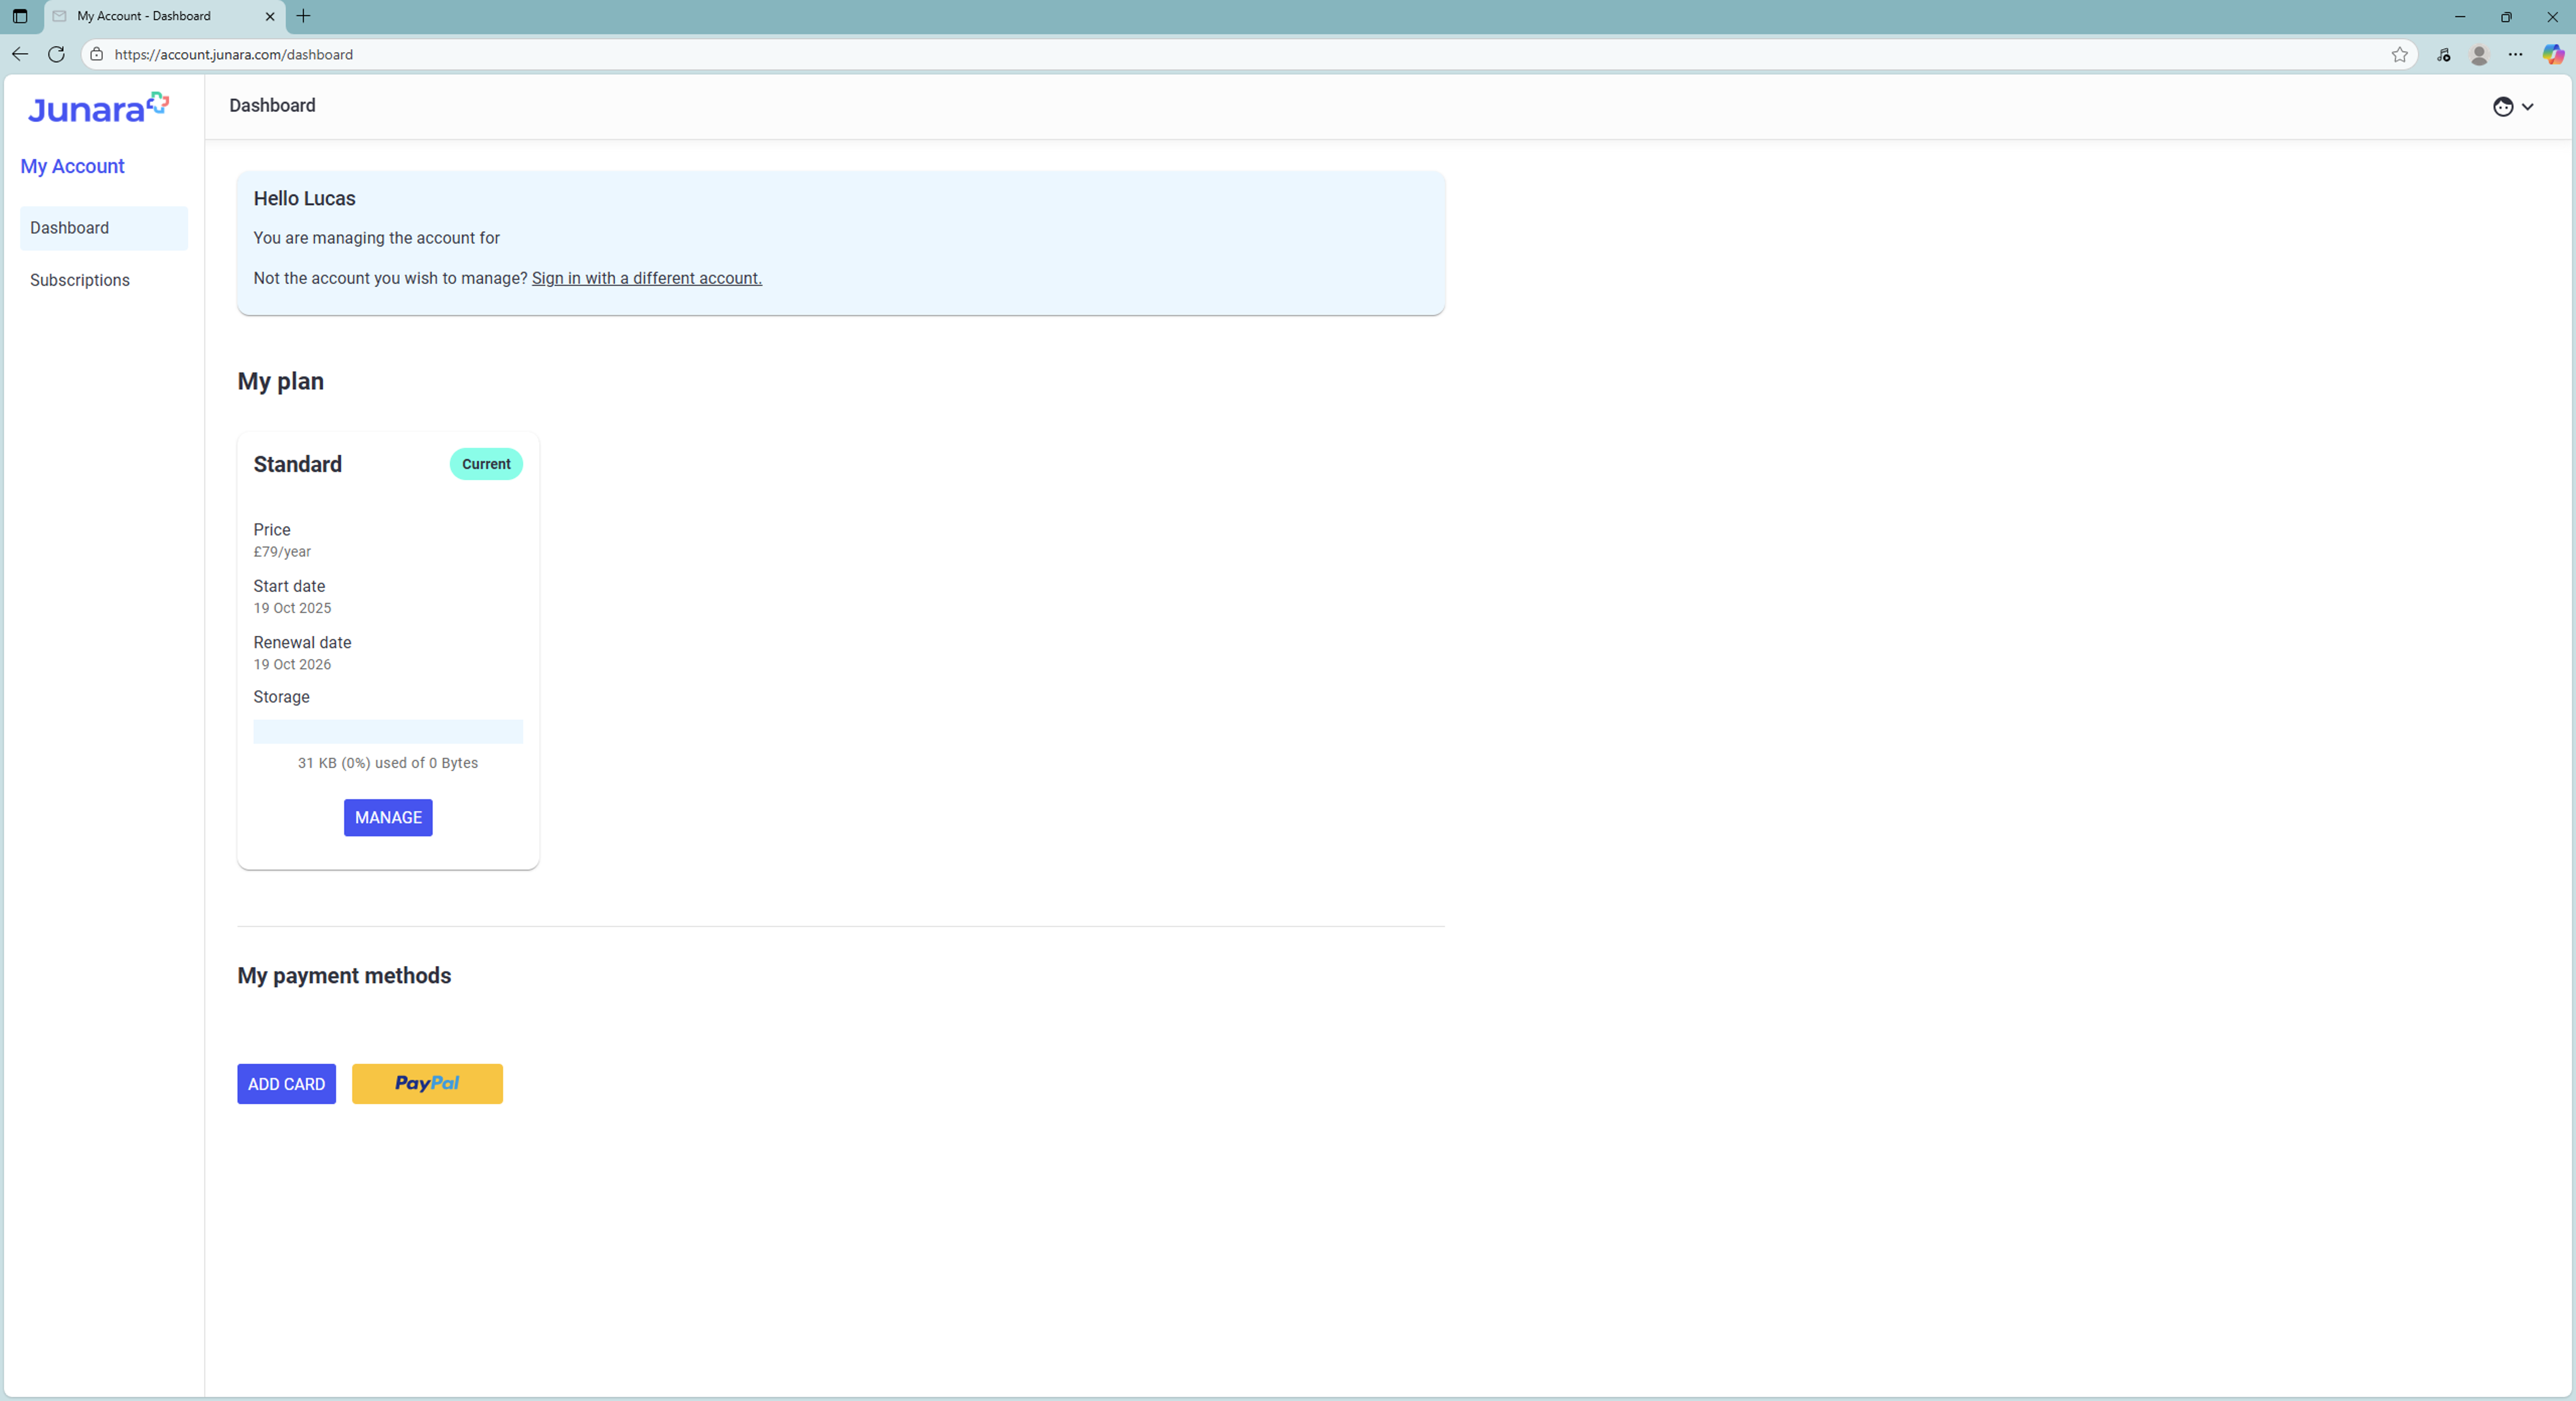Click the "Dashboard" page title in header
This screenshot has height=1401, width=2576.
pos(272,106)
